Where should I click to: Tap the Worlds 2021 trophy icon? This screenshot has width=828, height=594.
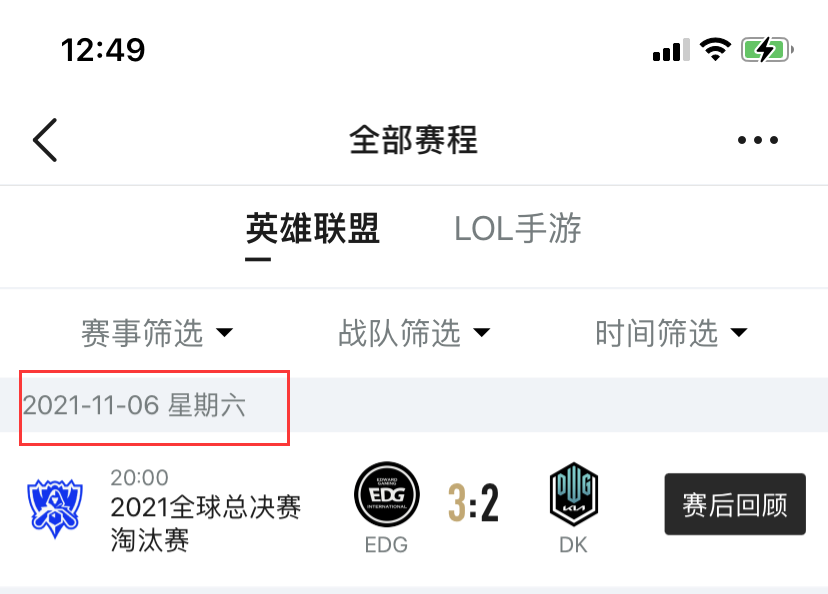(x=55, y=508)
